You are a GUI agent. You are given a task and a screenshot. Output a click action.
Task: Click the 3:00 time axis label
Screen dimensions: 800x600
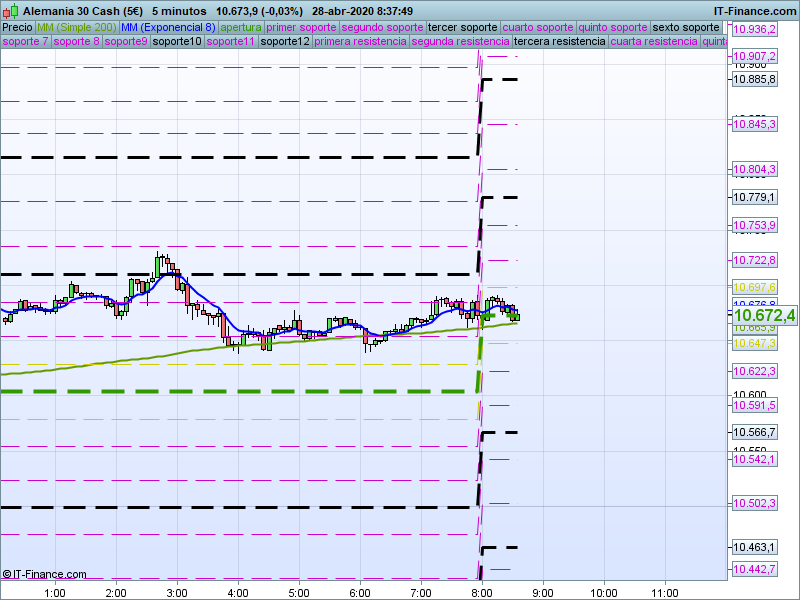click(177, 592)
